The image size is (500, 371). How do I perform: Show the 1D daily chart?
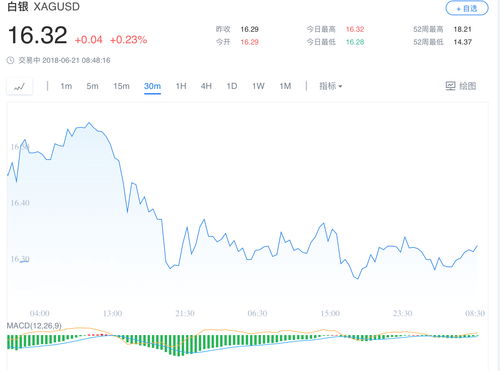click(x=232, y=86)
